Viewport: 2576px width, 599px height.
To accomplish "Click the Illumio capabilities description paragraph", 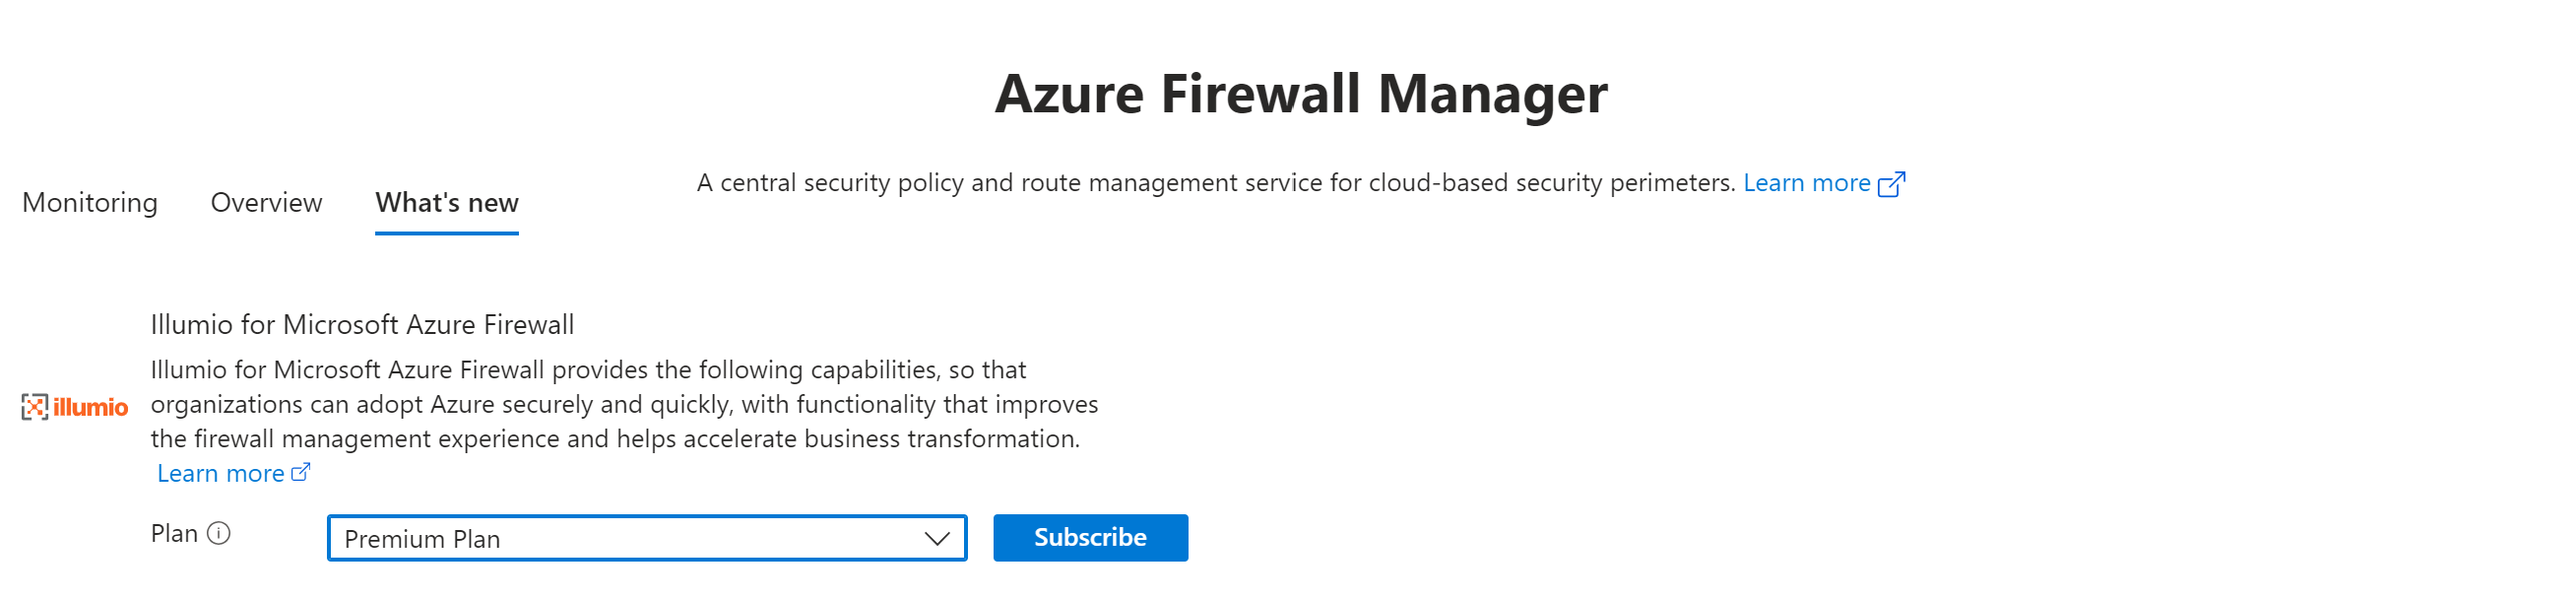I will click(623, 404).
